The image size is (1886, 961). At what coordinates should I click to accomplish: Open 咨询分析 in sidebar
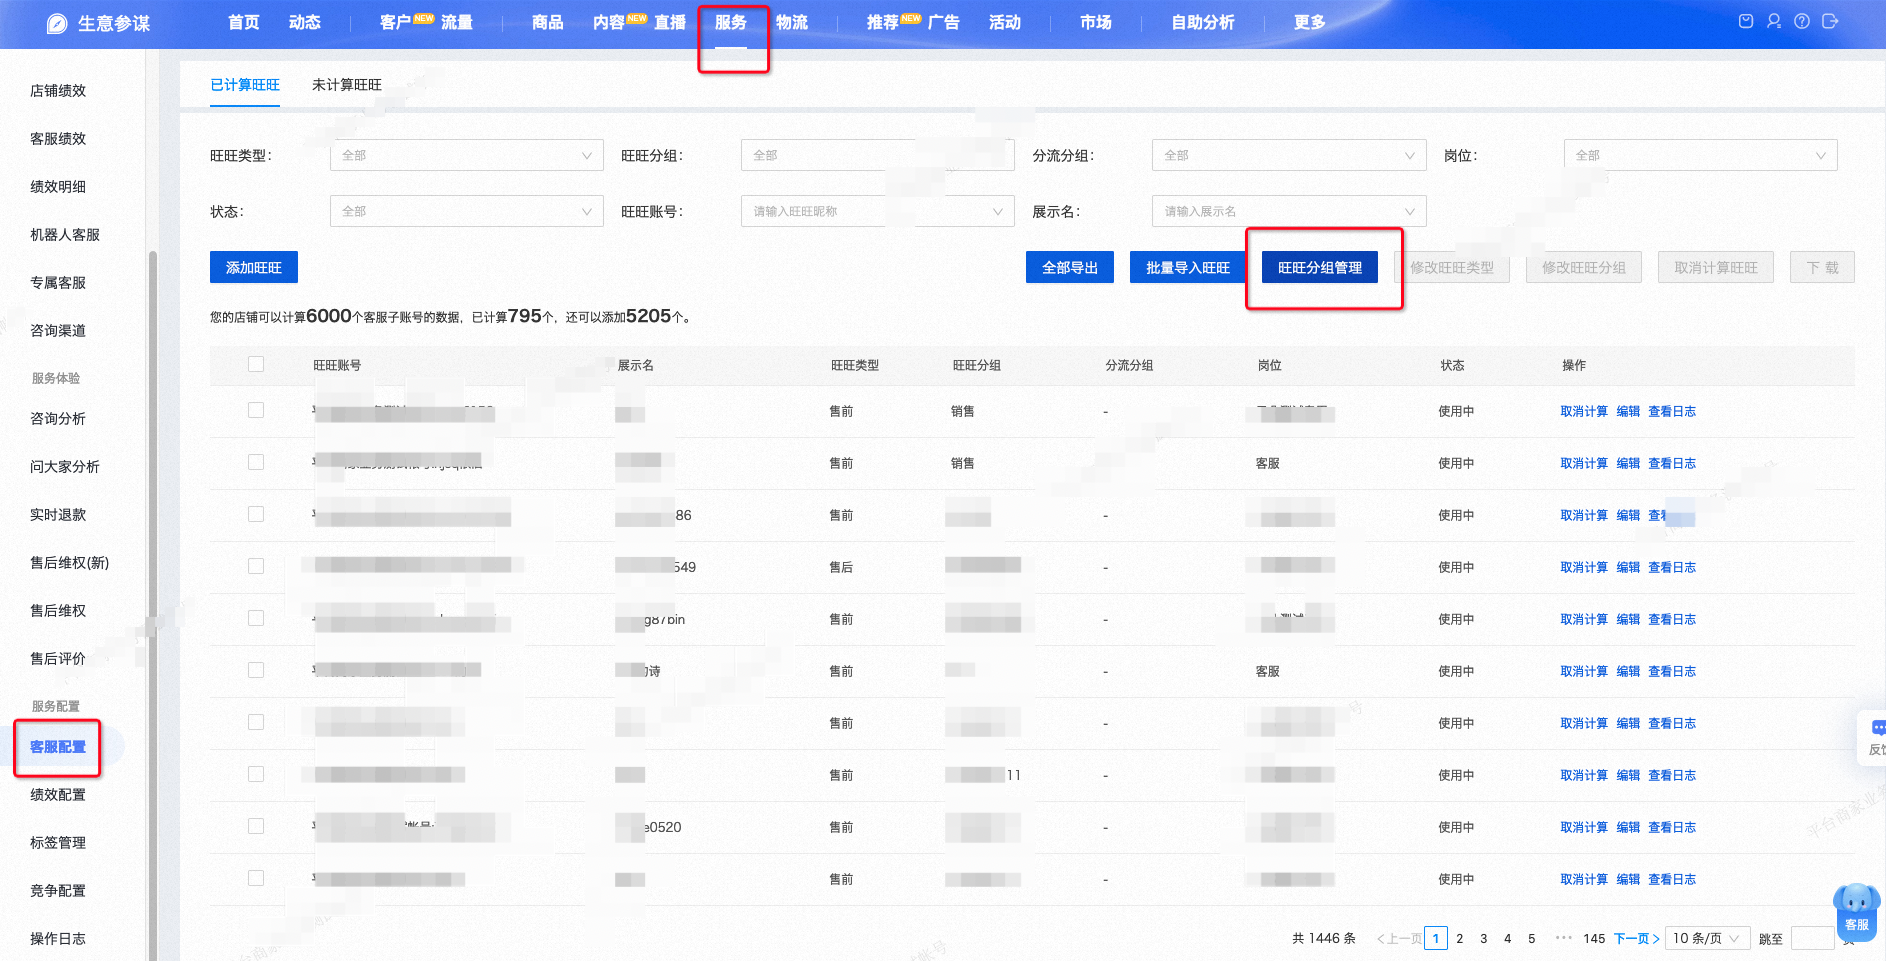(58, 419)
